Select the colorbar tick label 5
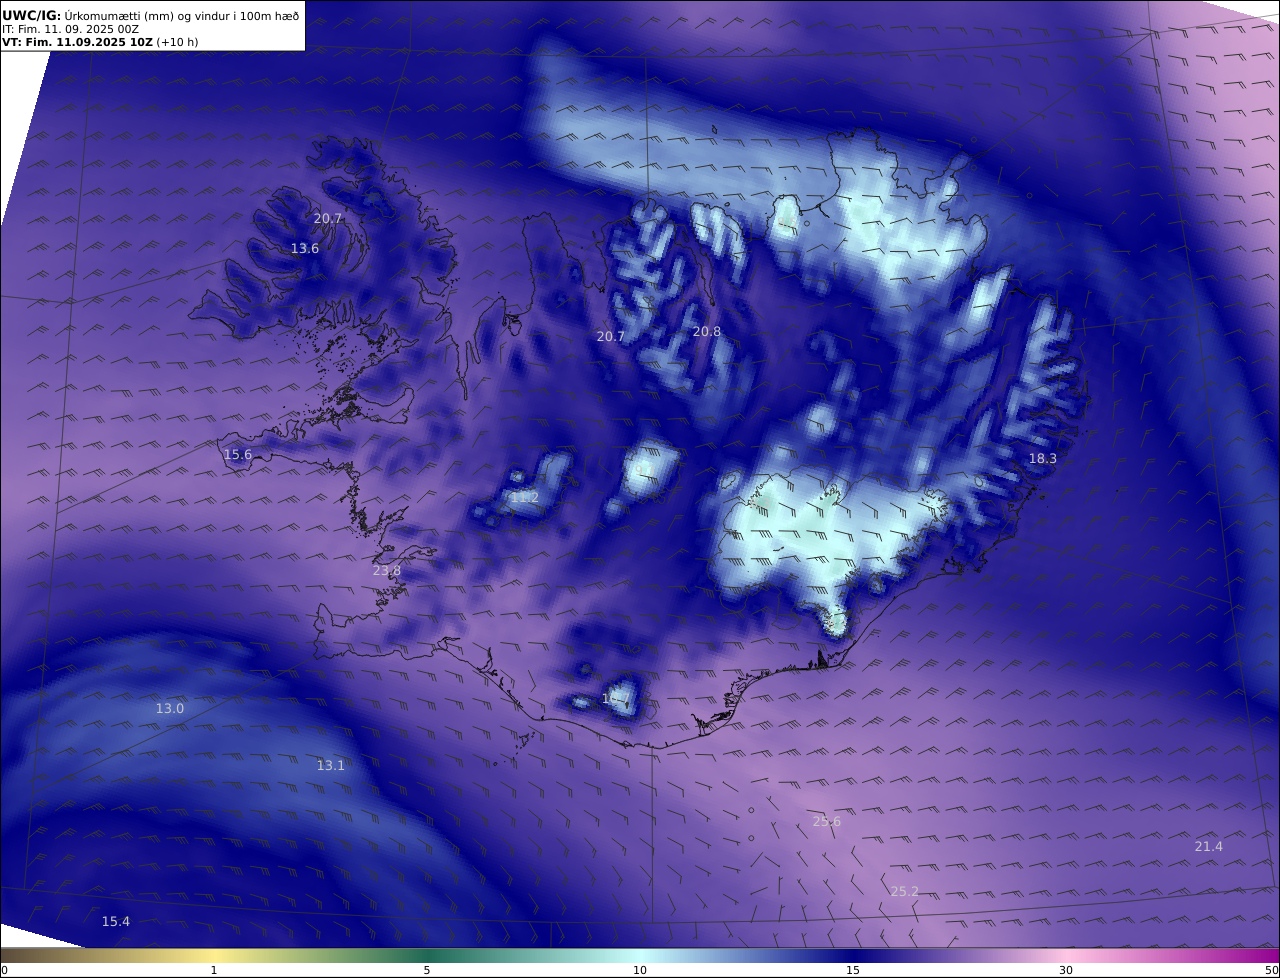Screen dimensions: 1280x978 [x=427, y=971]
